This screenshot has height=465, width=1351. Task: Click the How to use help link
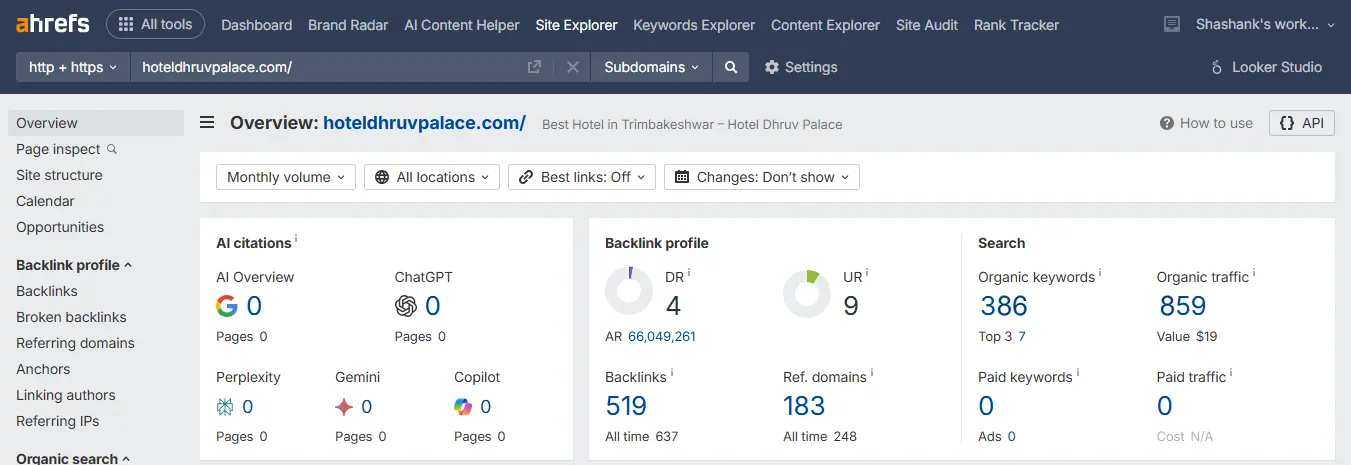pos(1206,123)
